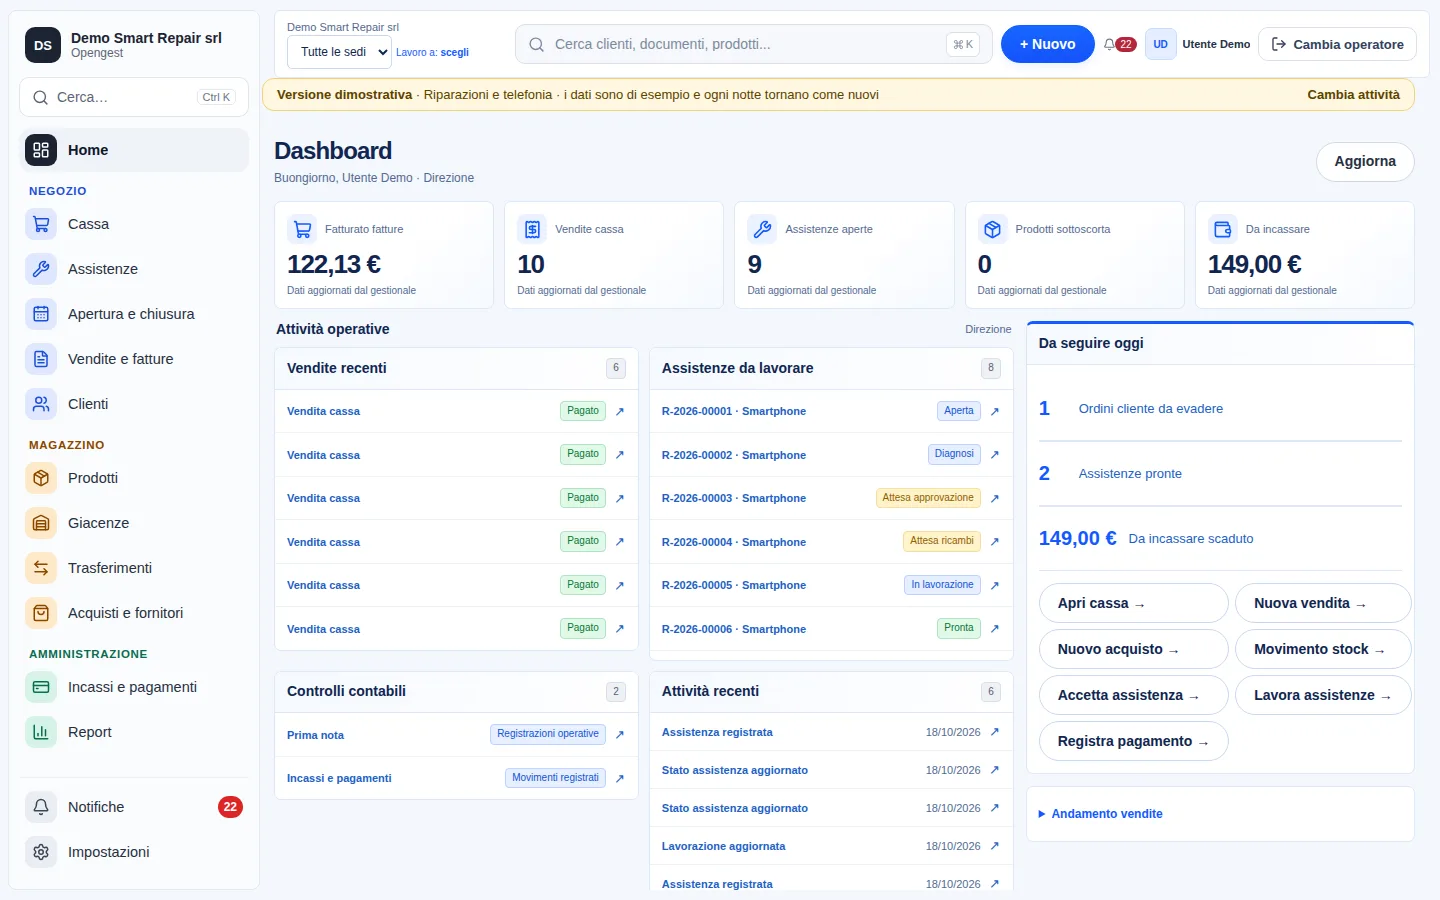
Task: Open Incassi e pagamenti card icon
Action: pos(41,687)
